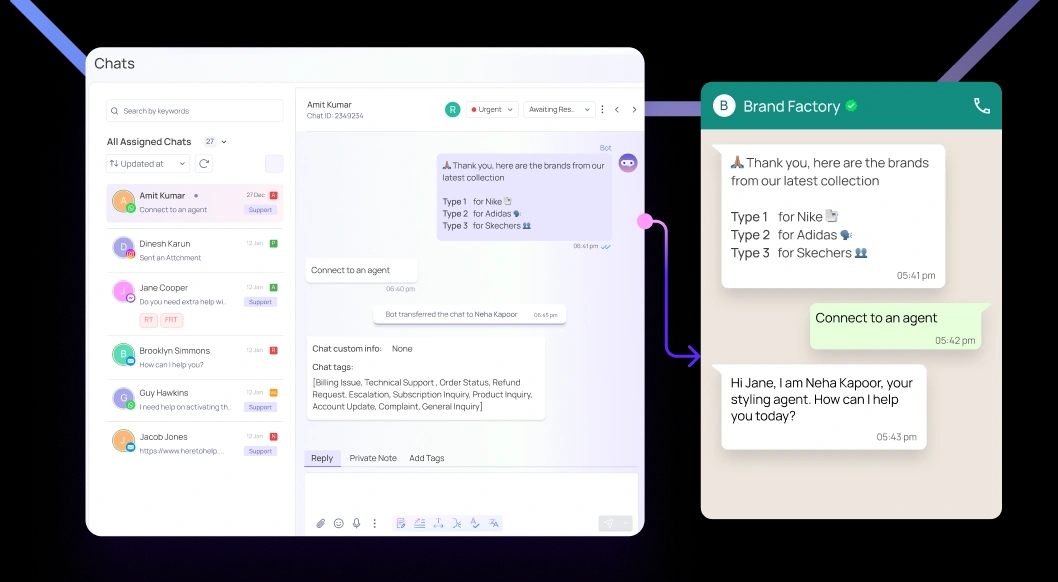This screenshot has width=1058, height=582.
Task: Open the translate icon in the reply toolbar
Action: point(493,523)
